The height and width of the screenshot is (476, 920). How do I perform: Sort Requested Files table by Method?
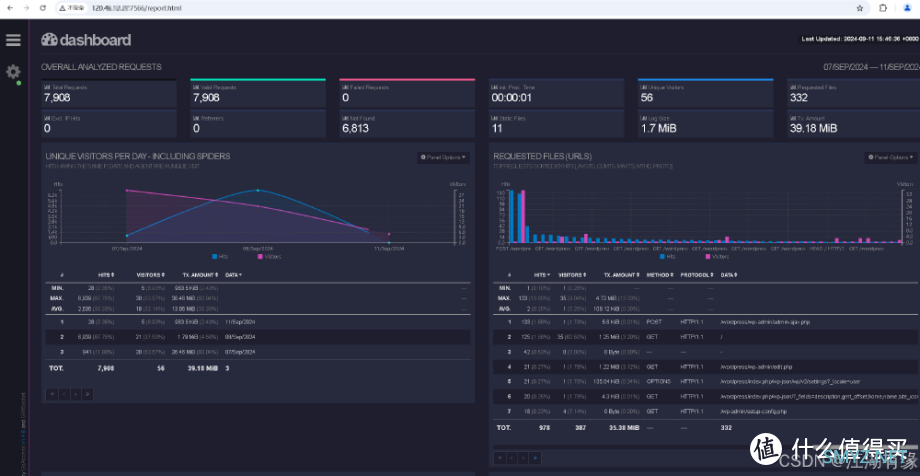(x=660, y=275)
